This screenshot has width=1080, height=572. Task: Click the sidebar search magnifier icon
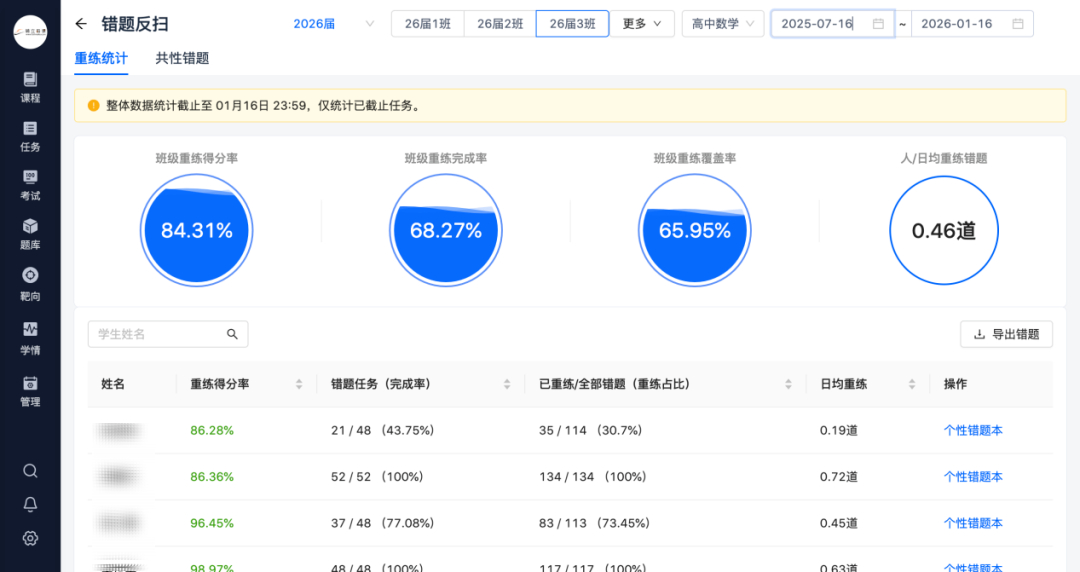30,471
